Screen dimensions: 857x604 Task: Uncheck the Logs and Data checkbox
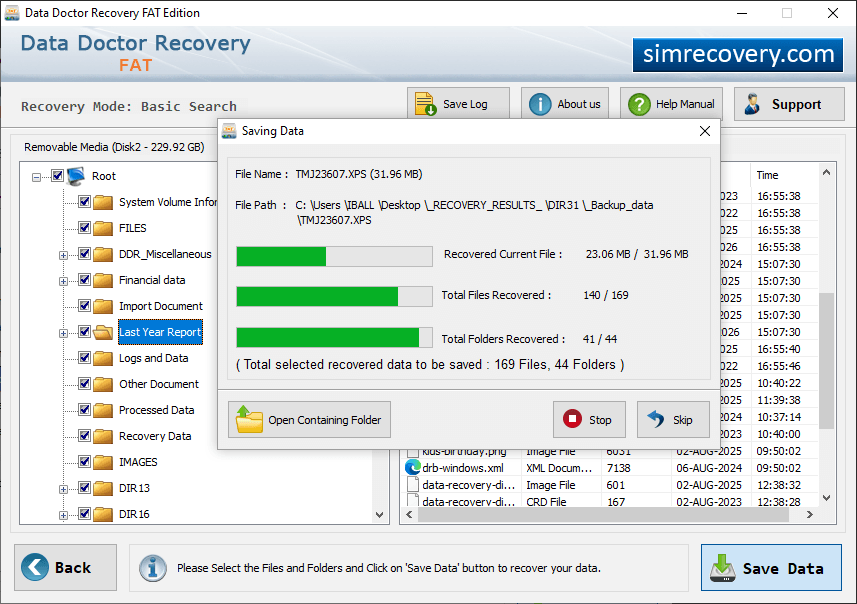pyautogui.click(x=84, y=357)
